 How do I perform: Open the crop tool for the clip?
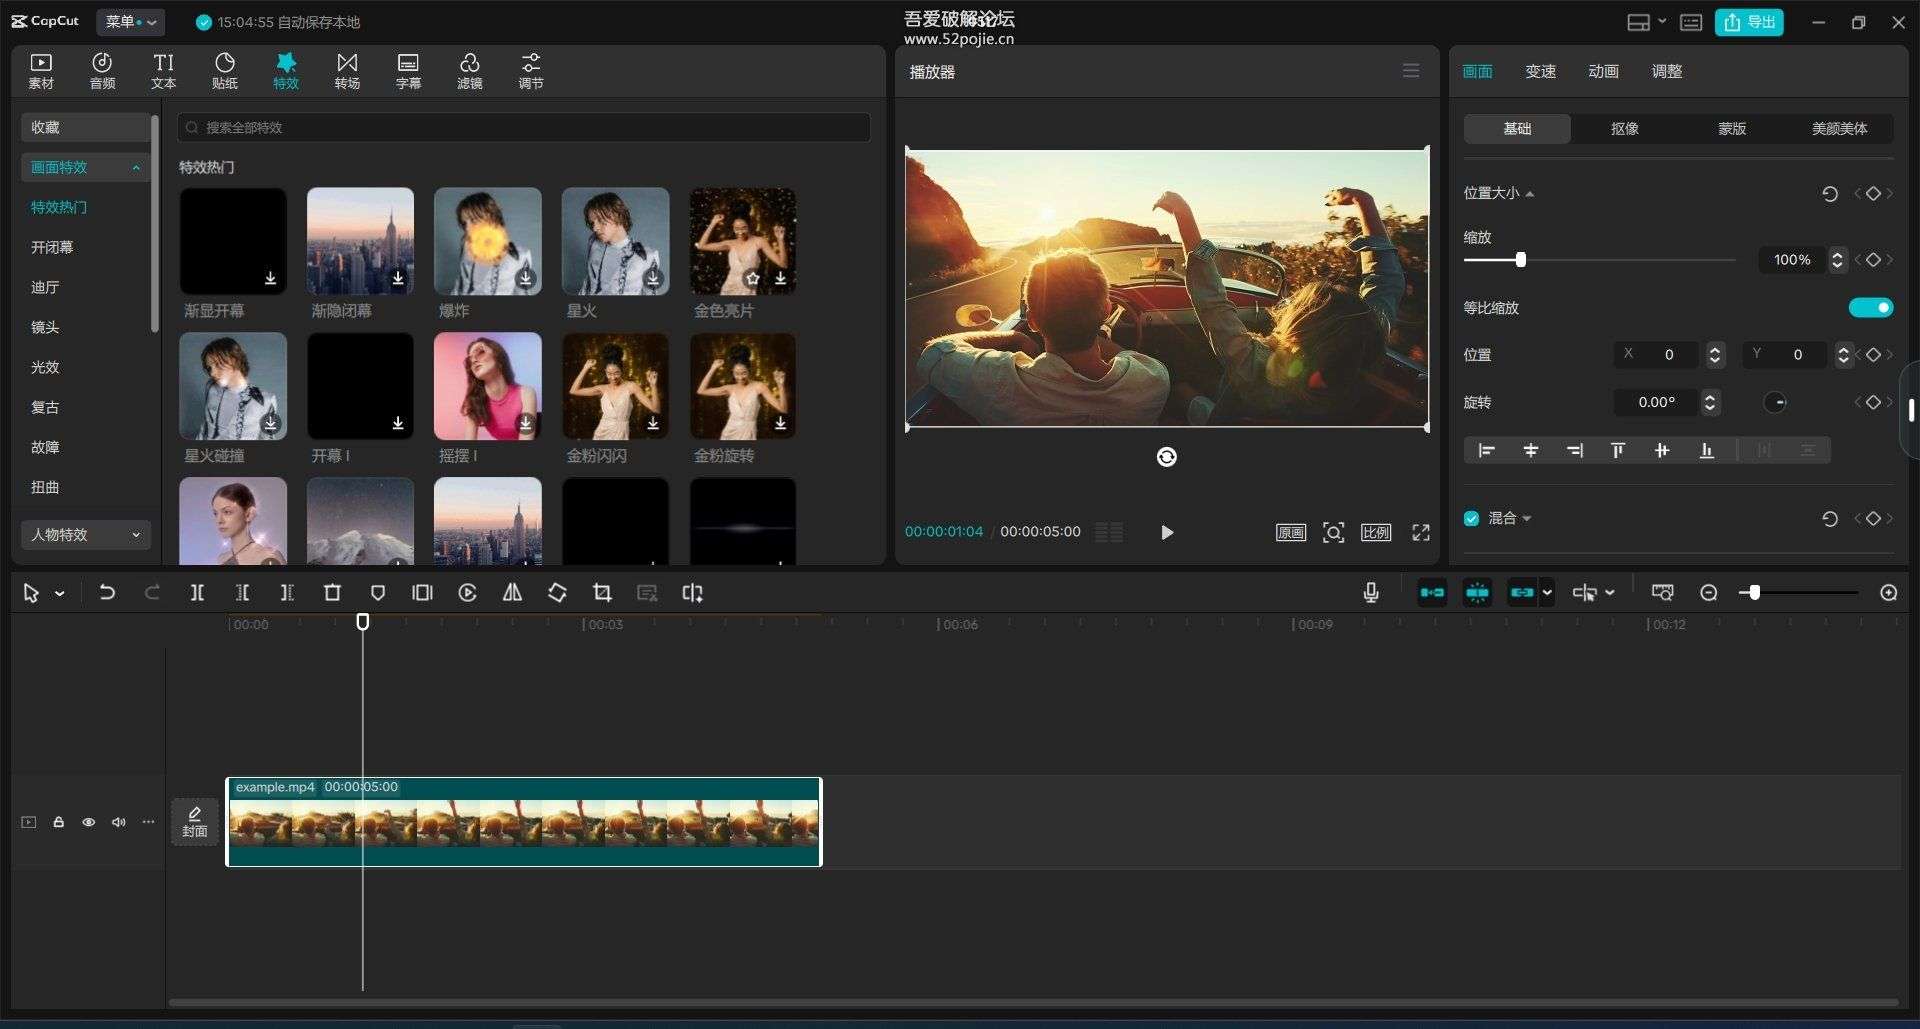[x=602, y=592]
